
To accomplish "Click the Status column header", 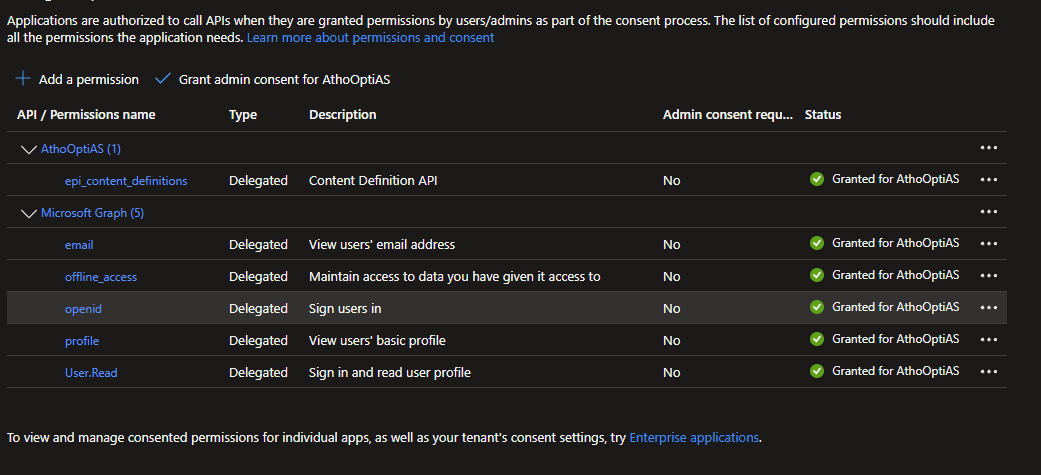I will 823,114.
